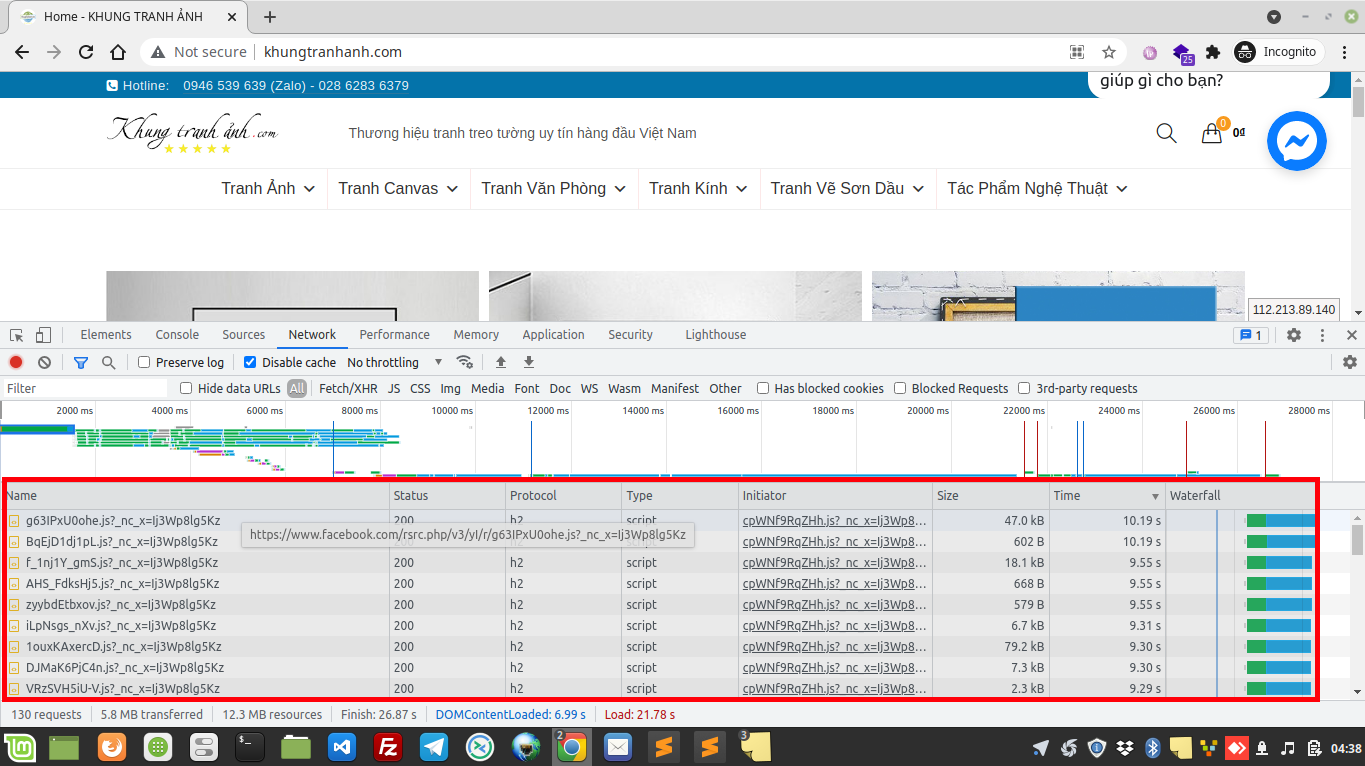Screen dimensions: 1365x766
Task: Check Has blocked cookies
Action: (763, 388)
